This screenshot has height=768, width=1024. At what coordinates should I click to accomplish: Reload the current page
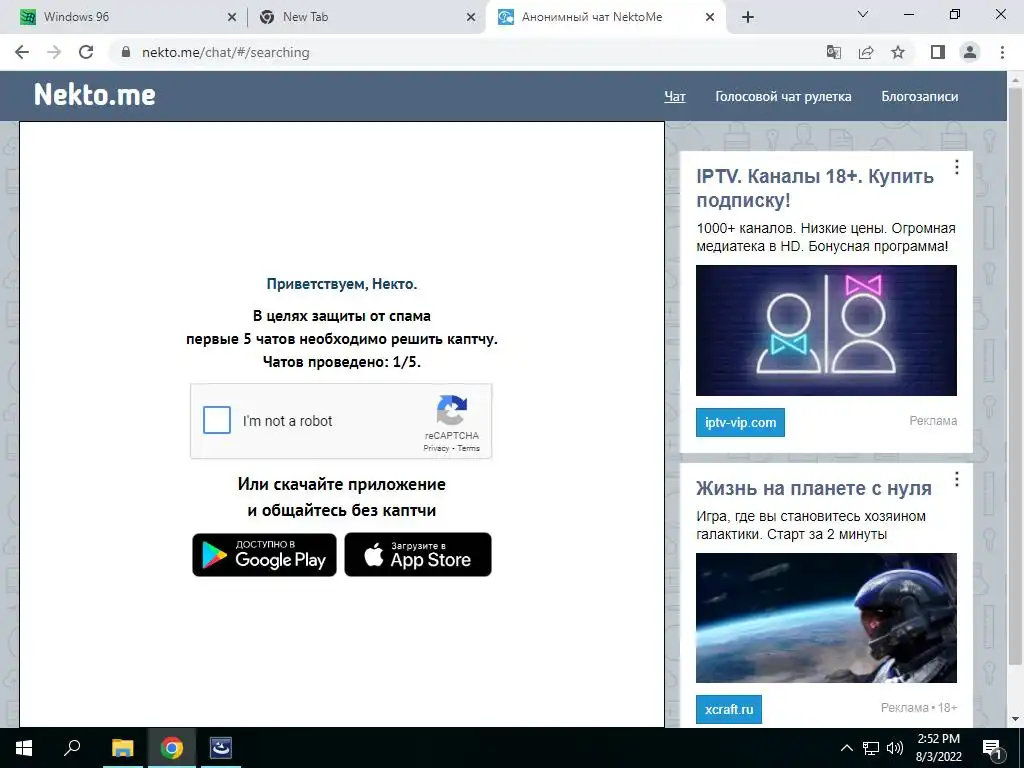86,52
